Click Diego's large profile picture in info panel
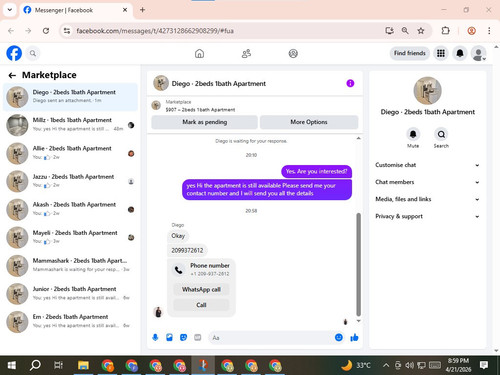This screenshot has height=375, width=500. tap(427, 91)
